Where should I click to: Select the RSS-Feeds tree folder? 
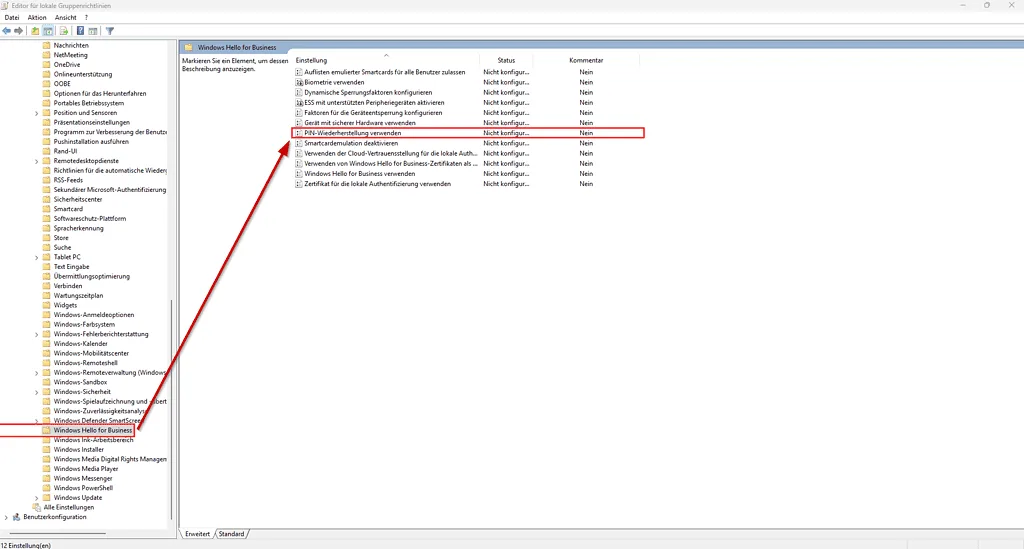[68, 180]
